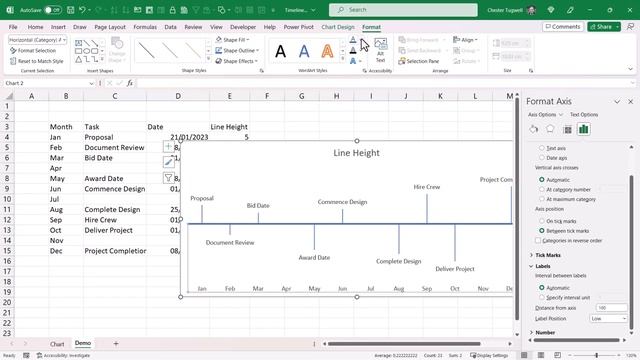This screenshot has height=360, width=640.
Task: Open the Name Box dropdown arrow
Action: pos(91,83)
